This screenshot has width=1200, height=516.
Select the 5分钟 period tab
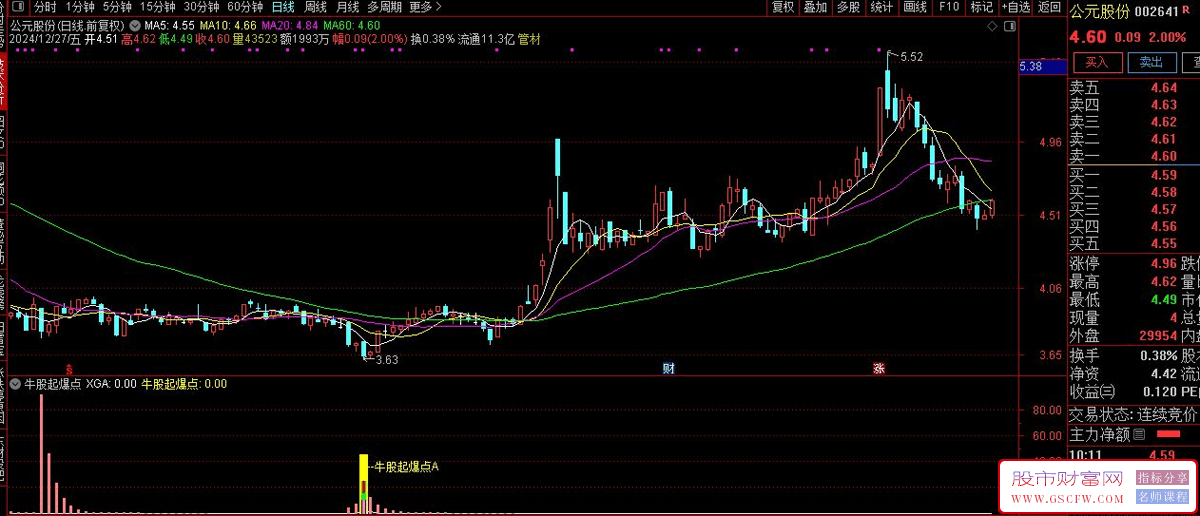coord(117,7)
